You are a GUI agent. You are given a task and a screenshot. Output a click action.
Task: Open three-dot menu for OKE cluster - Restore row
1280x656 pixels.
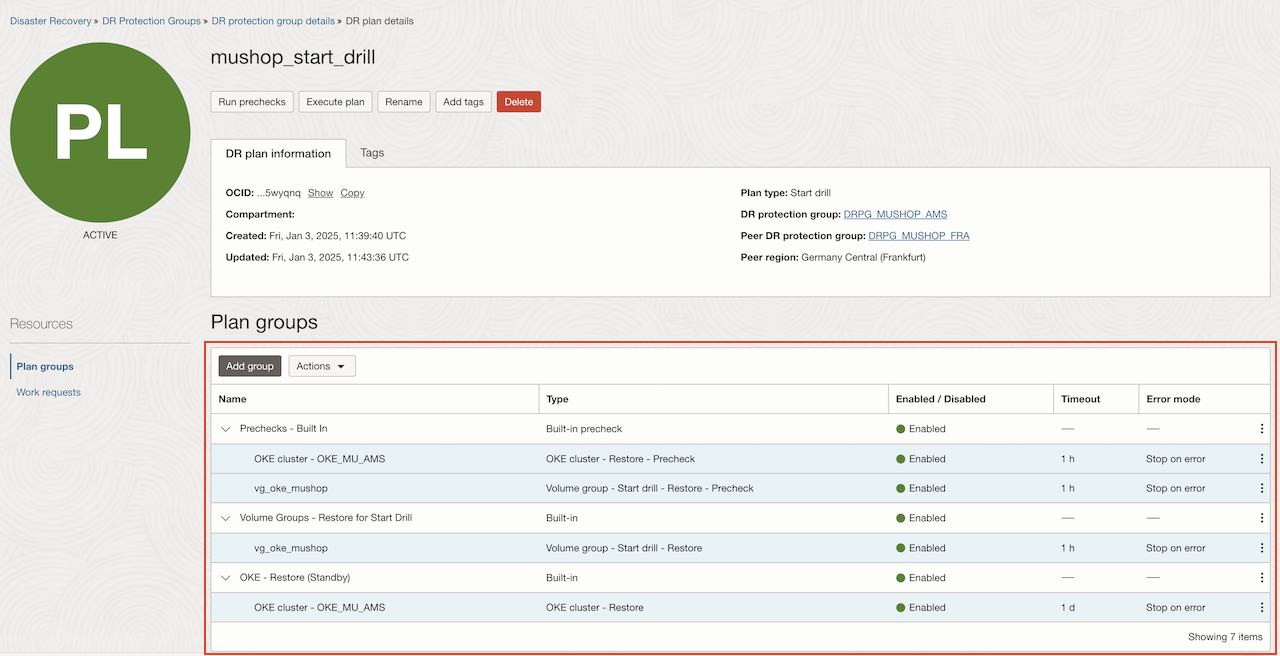click(1262, 607)
